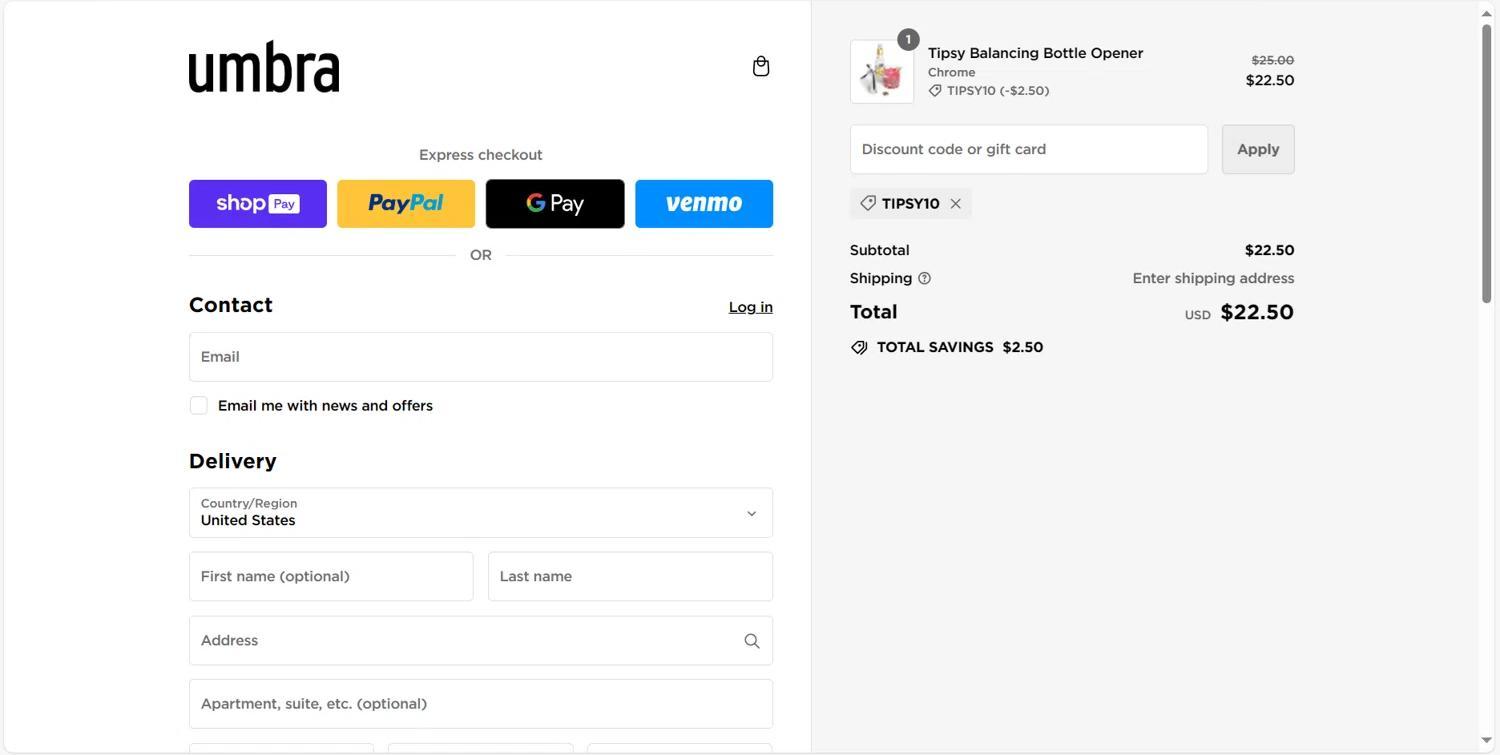Click the Discount code or gift card field
Image resolution: width=1500 pixels, height=755 pixels.
pos(1029,149)
